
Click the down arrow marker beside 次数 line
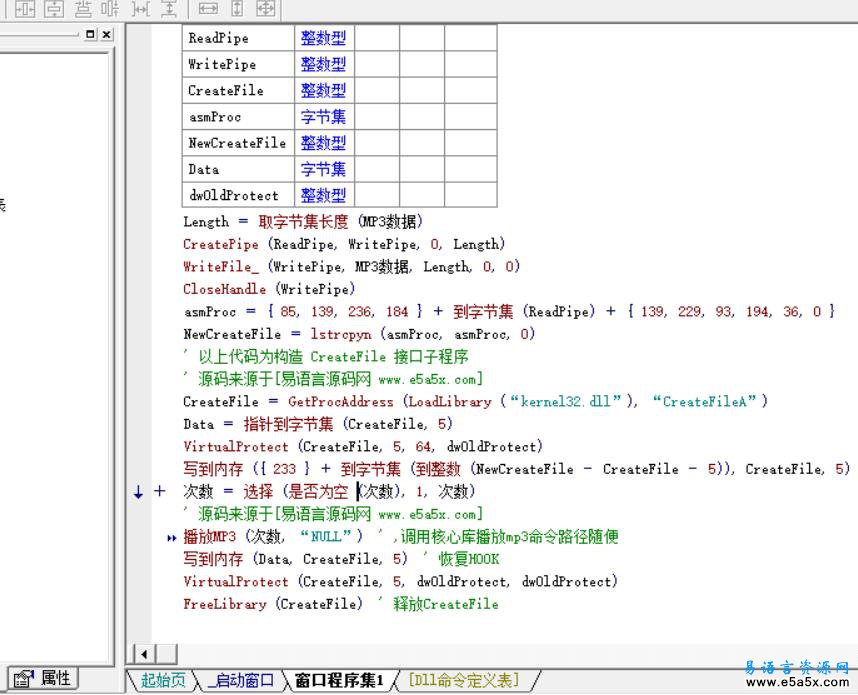pyautogui.click(x=138, y=491)
